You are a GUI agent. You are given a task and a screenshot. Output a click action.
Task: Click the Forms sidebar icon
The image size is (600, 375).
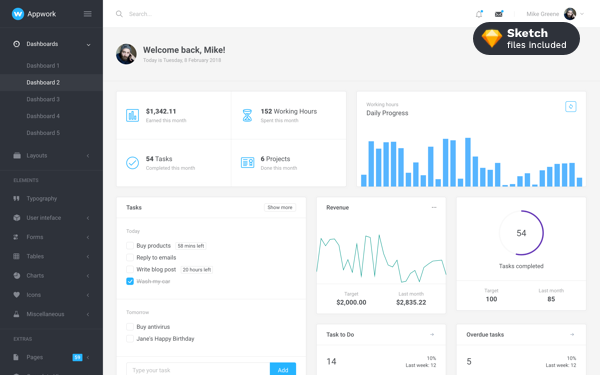point(16,237)
